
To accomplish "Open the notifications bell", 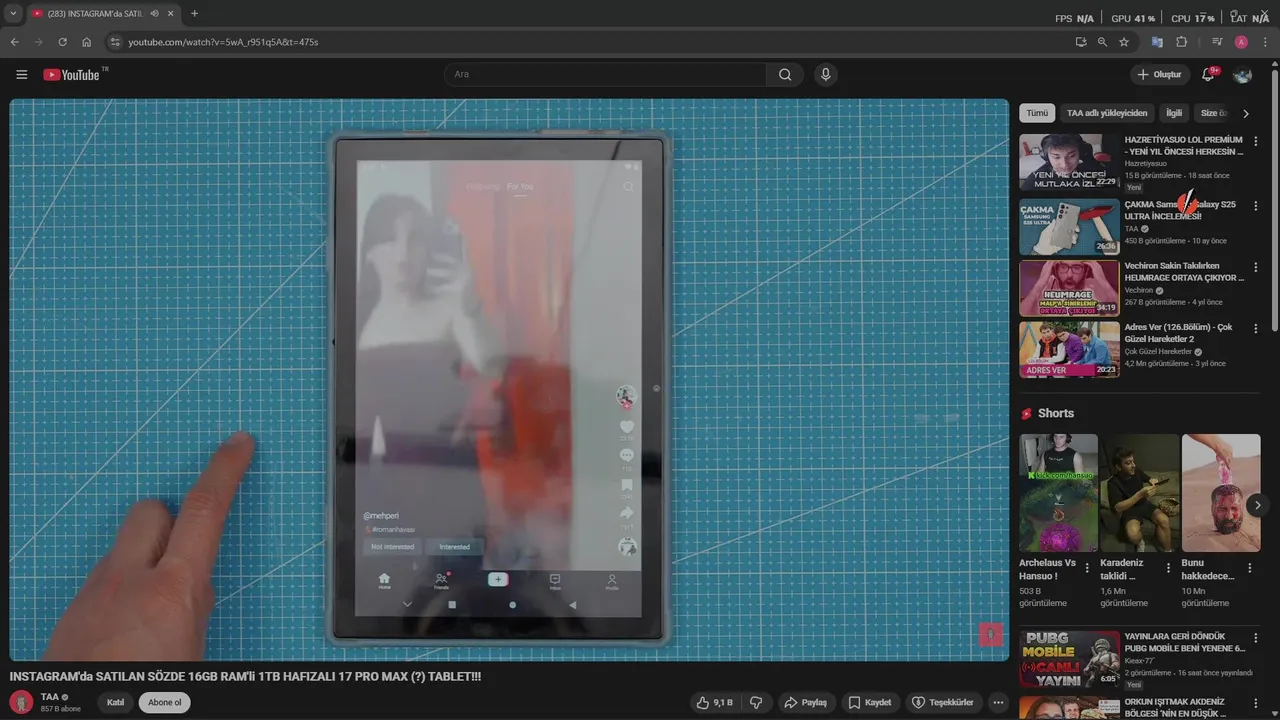I will [x=1209, y=75].
